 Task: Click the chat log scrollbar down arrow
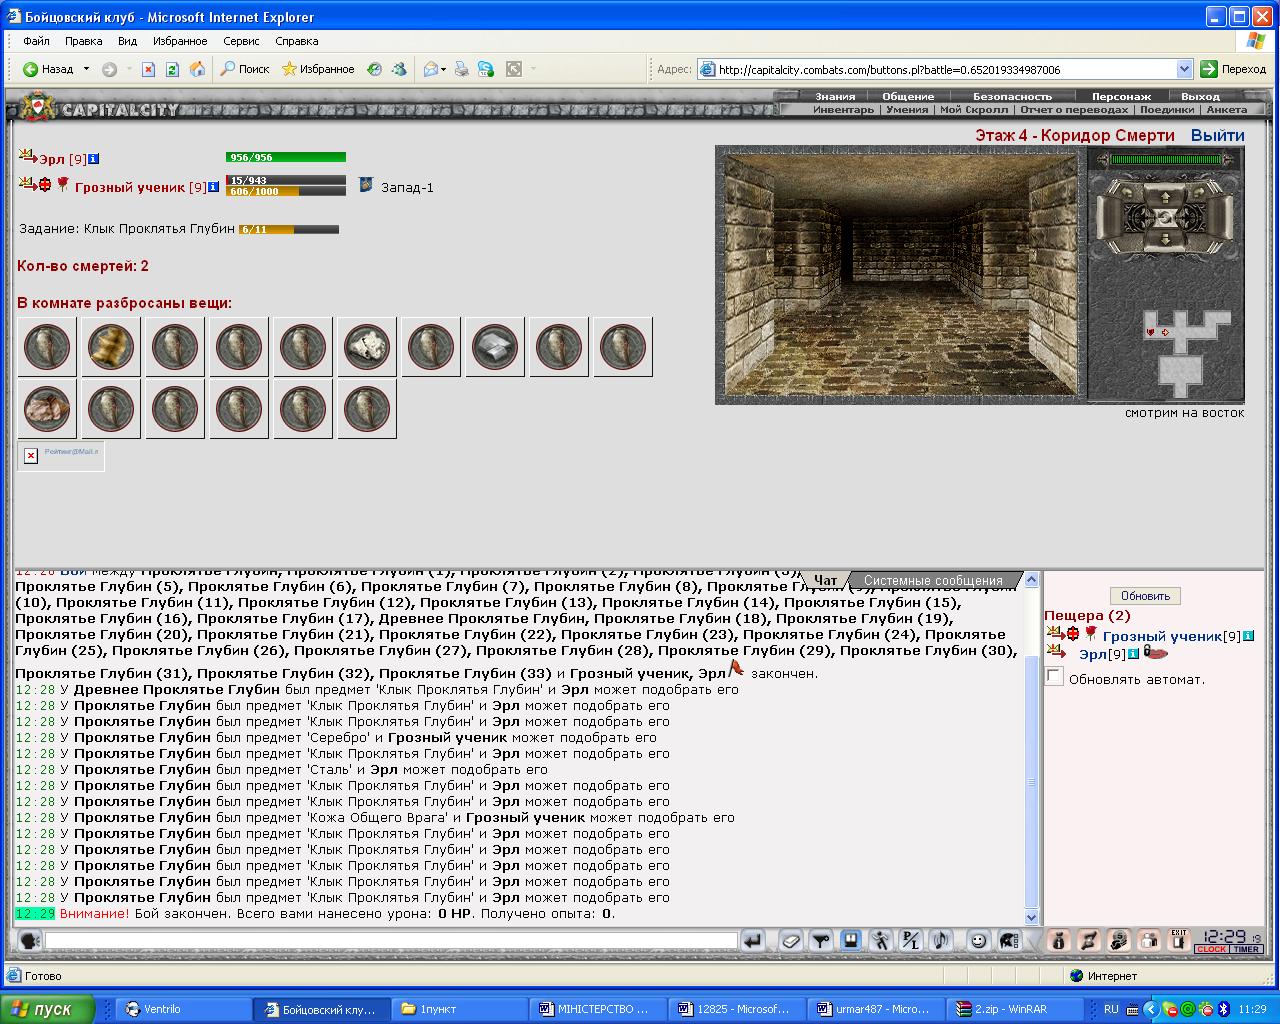point(1032,917)
